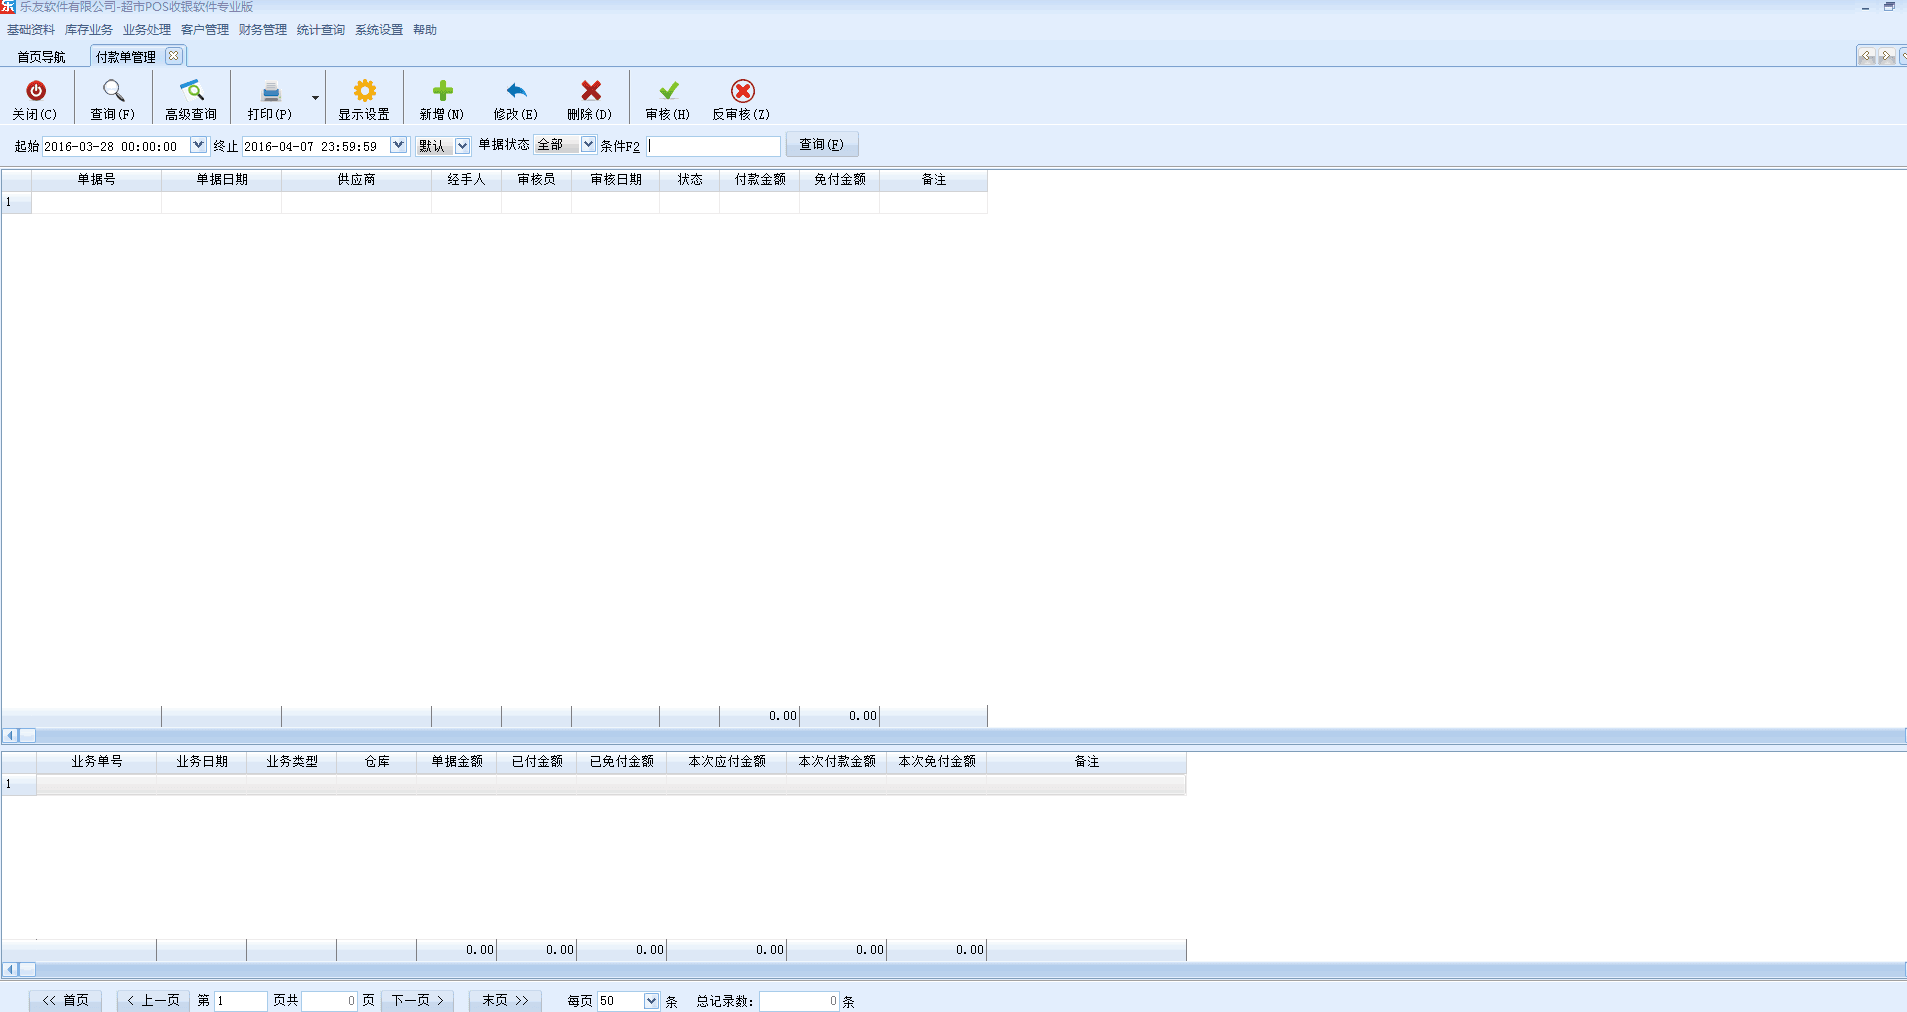Open Display Settings (显示设置) gear icon
The width and height of the screenshot is (1907, 1012).
click(x=364, y=92)
